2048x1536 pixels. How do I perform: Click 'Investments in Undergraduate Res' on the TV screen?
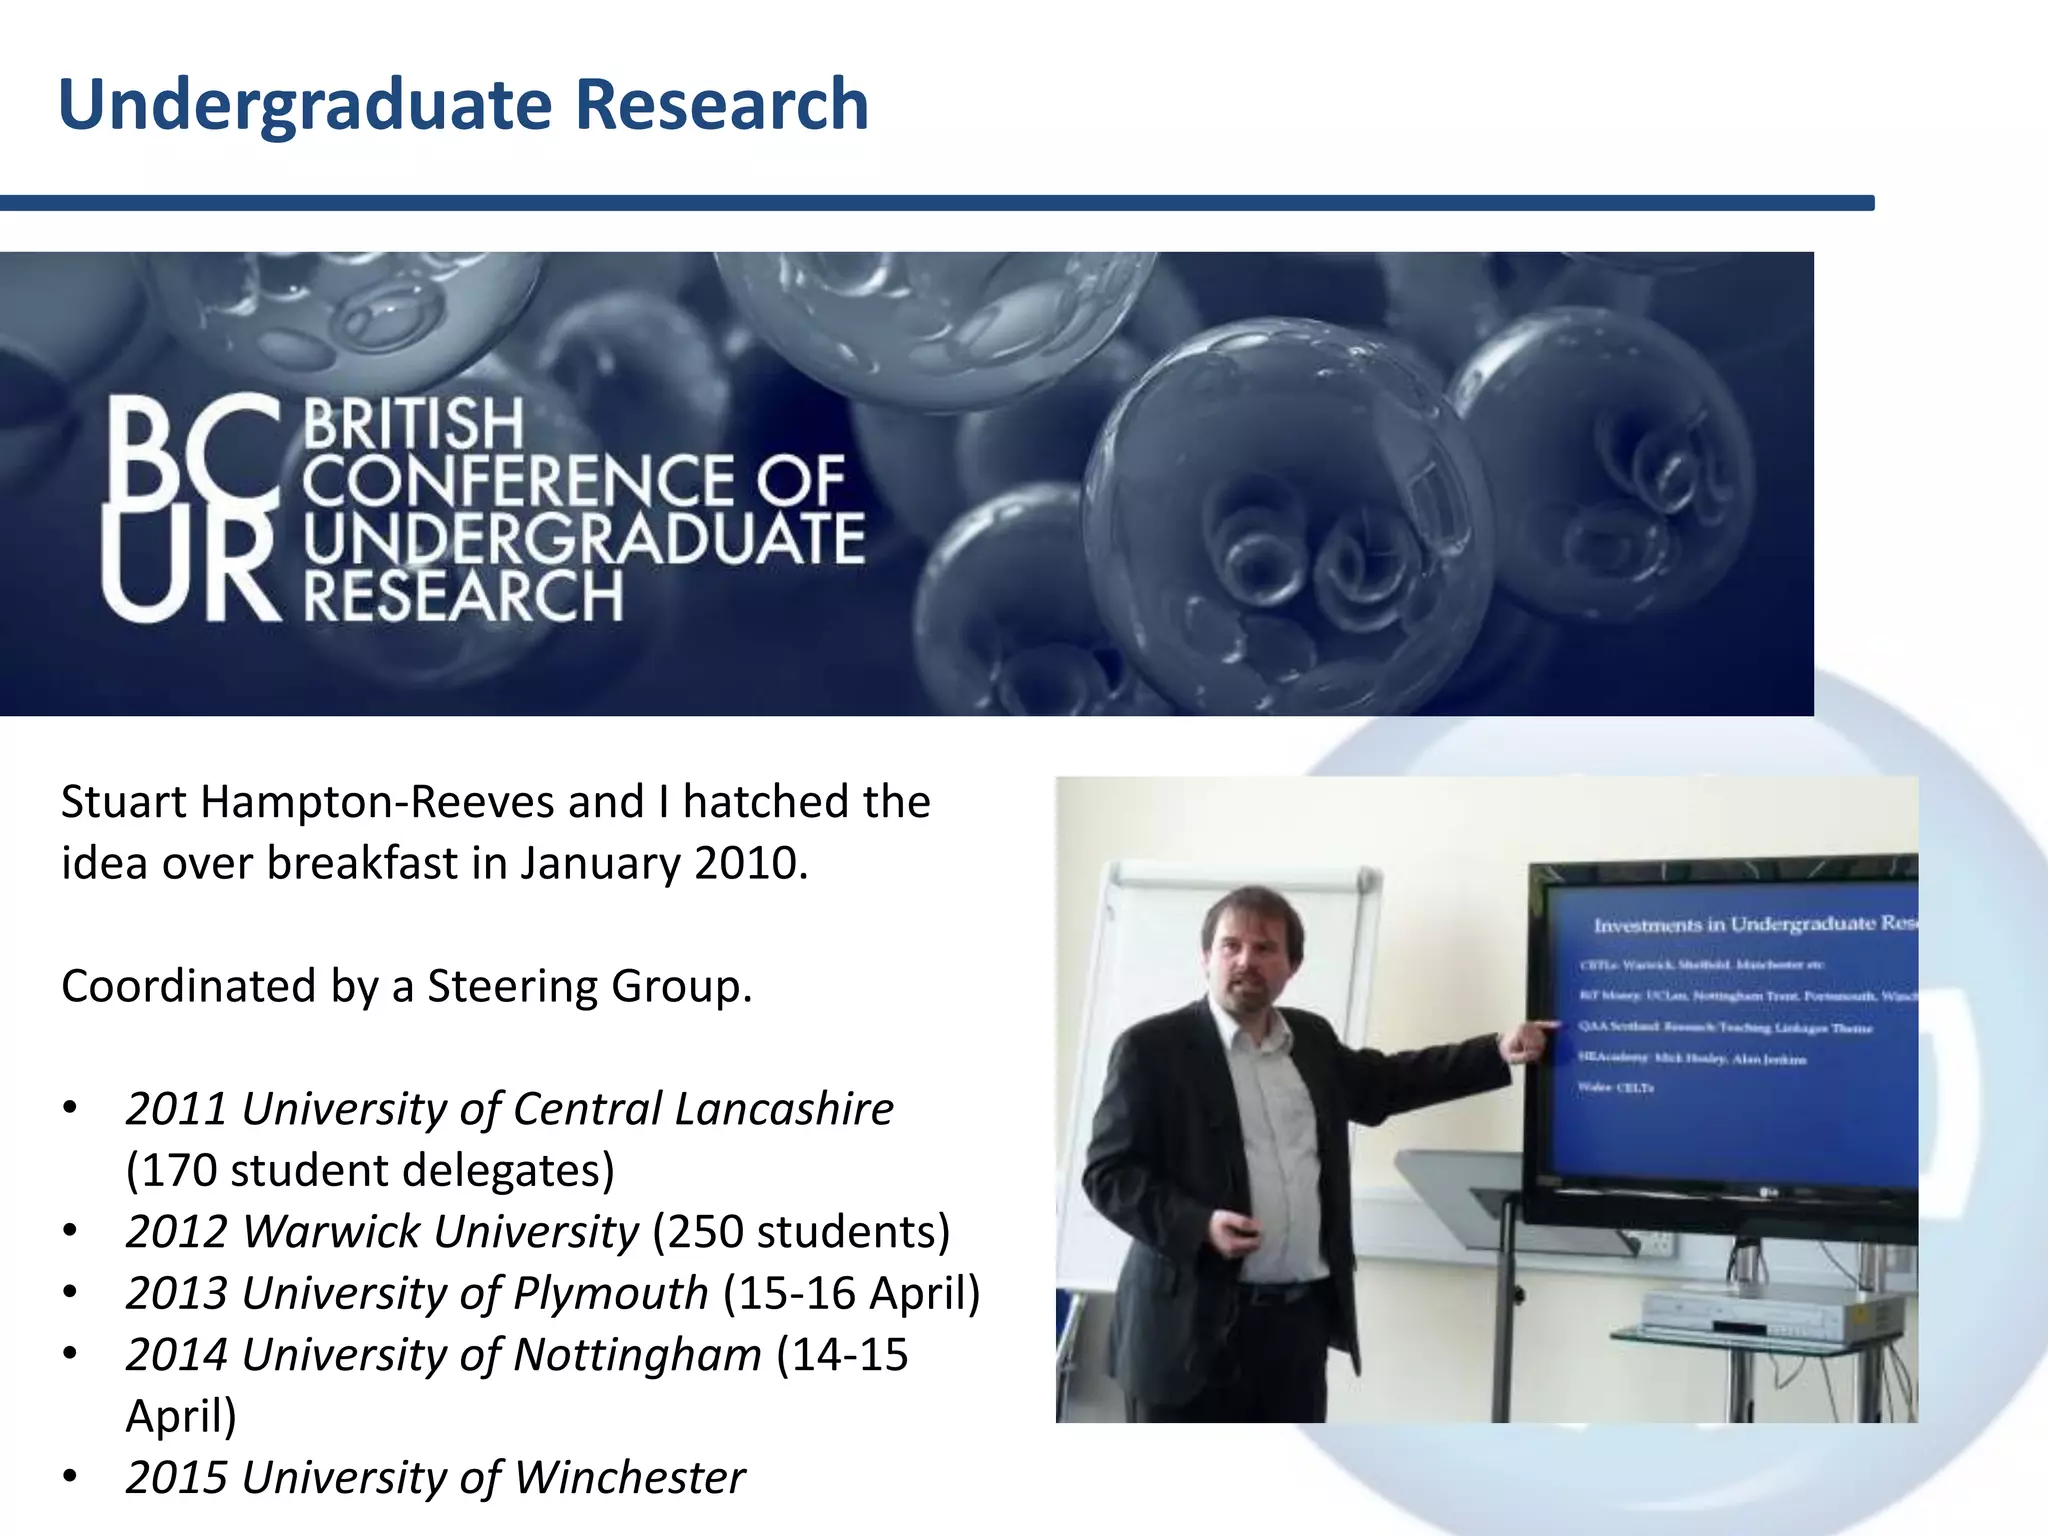click(x=1755, y=924)
